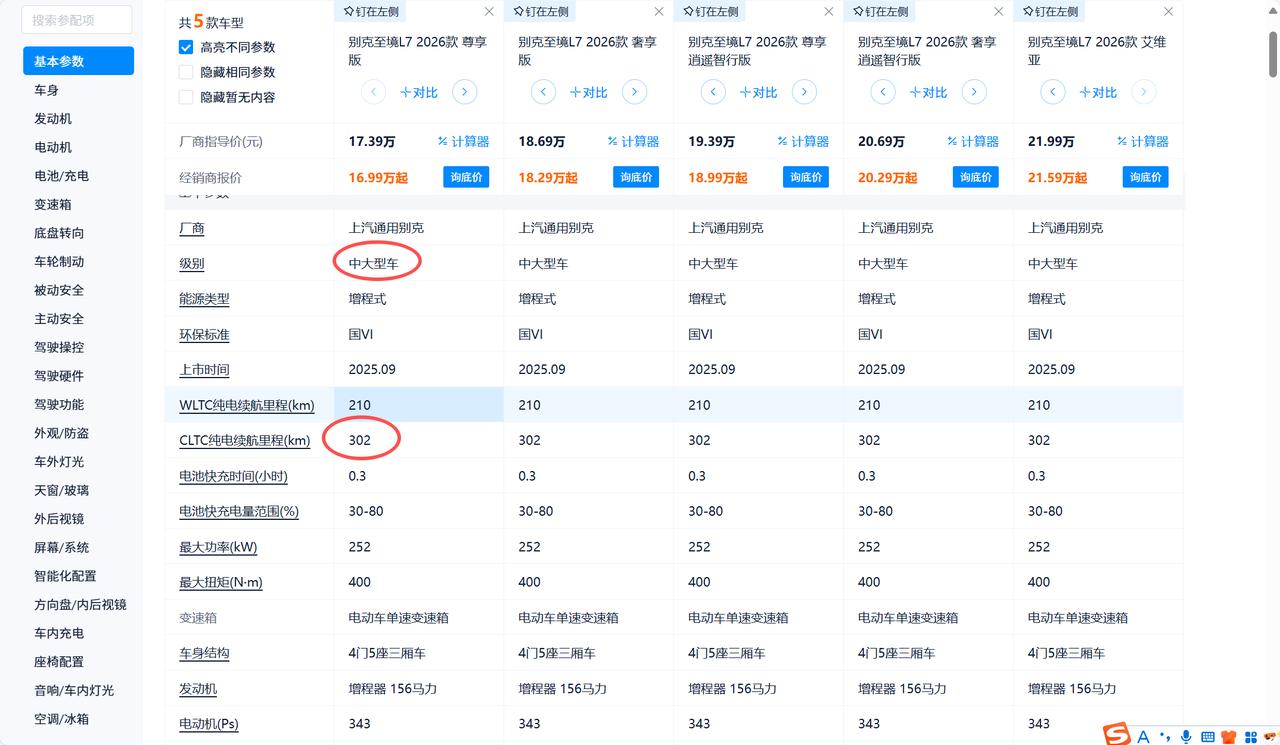Open the WLTC纯电续航里程(km) label link
Screen dimensions: 1280x745
(x=247, y=405)
